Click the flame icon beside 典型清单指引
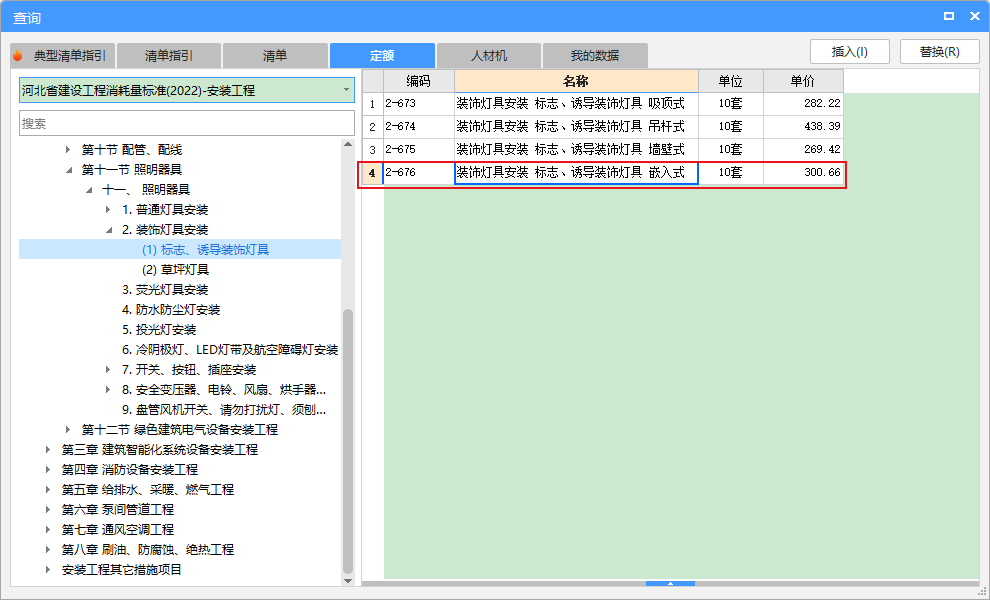Viewport: 990px width, 600px height. tap(17, 55)
